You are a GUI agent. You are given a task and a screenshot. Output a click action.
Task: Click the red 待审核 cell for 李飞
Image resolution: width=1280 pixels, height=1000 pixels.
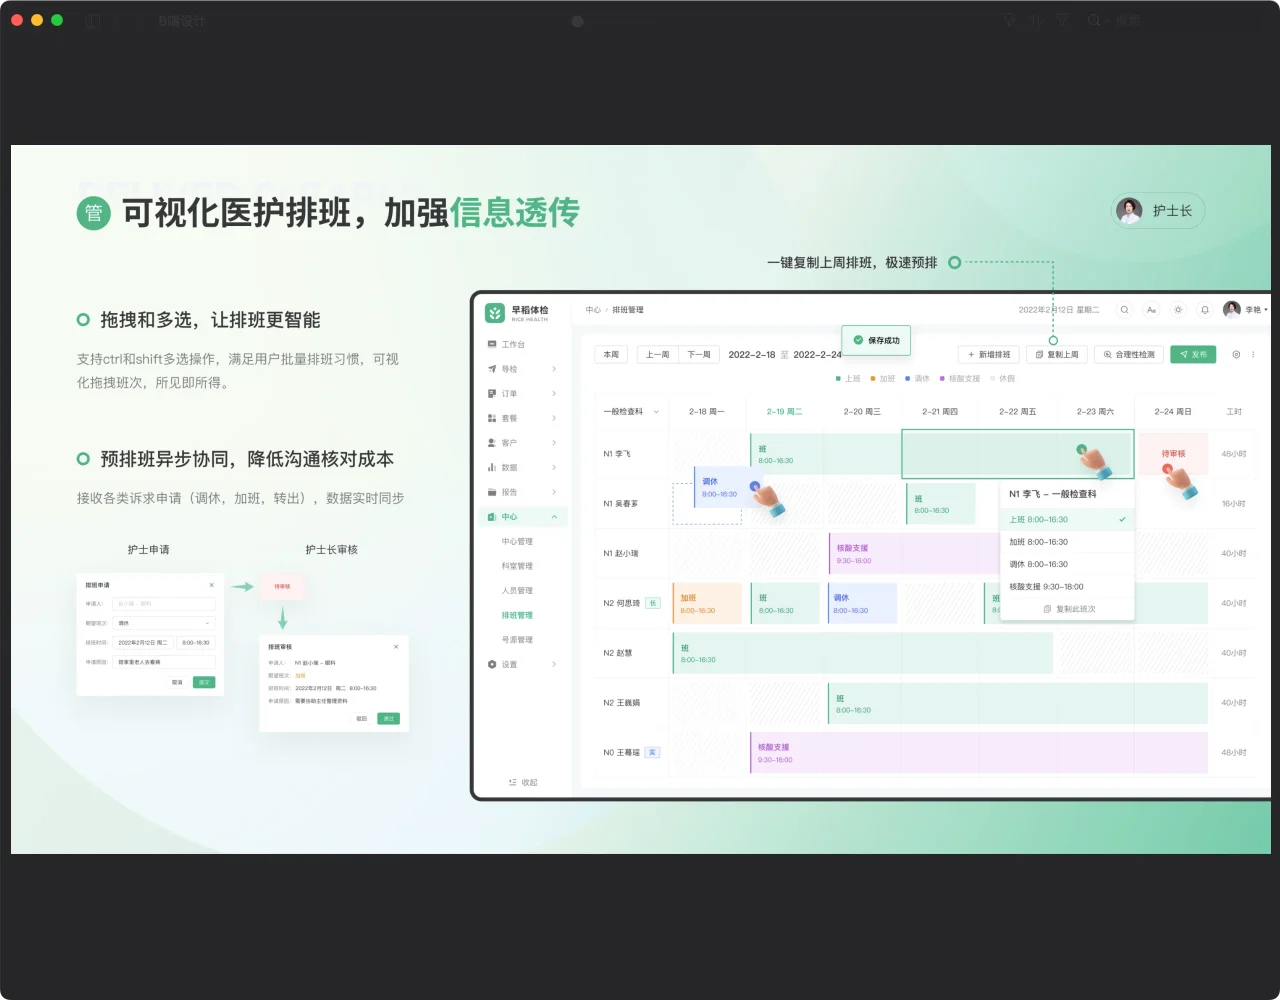tap(1173, 454)
